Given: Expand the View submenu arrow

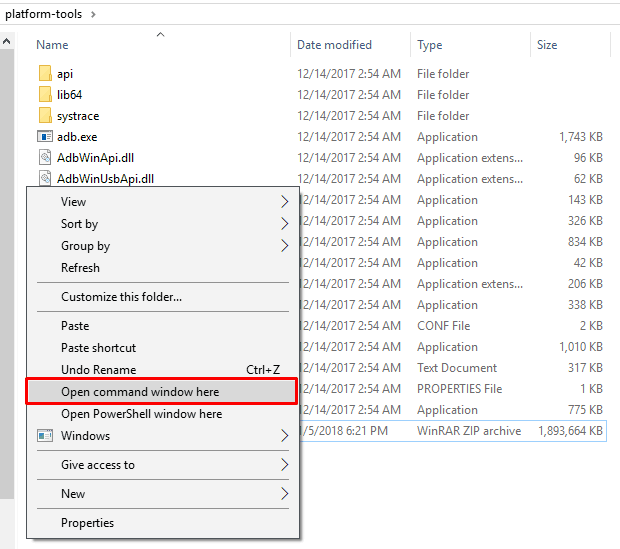Looking at the screenshot, I should coord(284,202).
